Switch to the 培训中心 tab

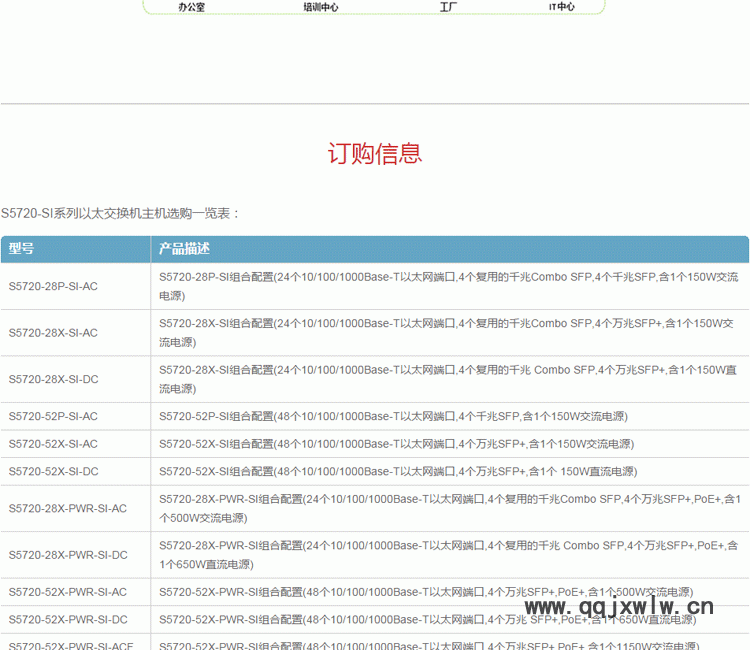[x=321, y=7]
